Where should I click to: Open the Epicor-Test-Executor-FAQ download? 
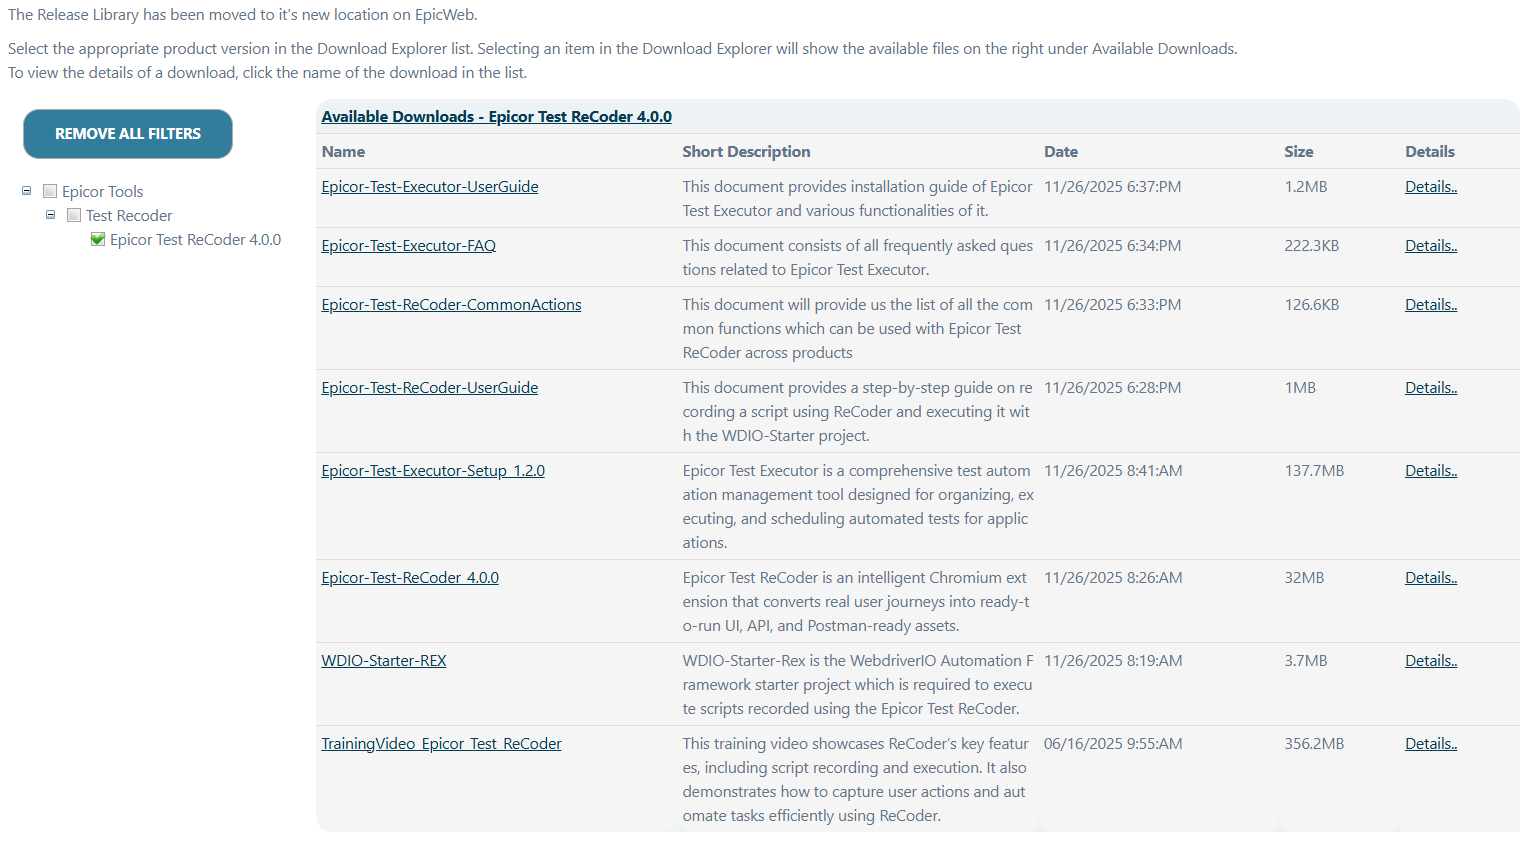coord(408,246)
